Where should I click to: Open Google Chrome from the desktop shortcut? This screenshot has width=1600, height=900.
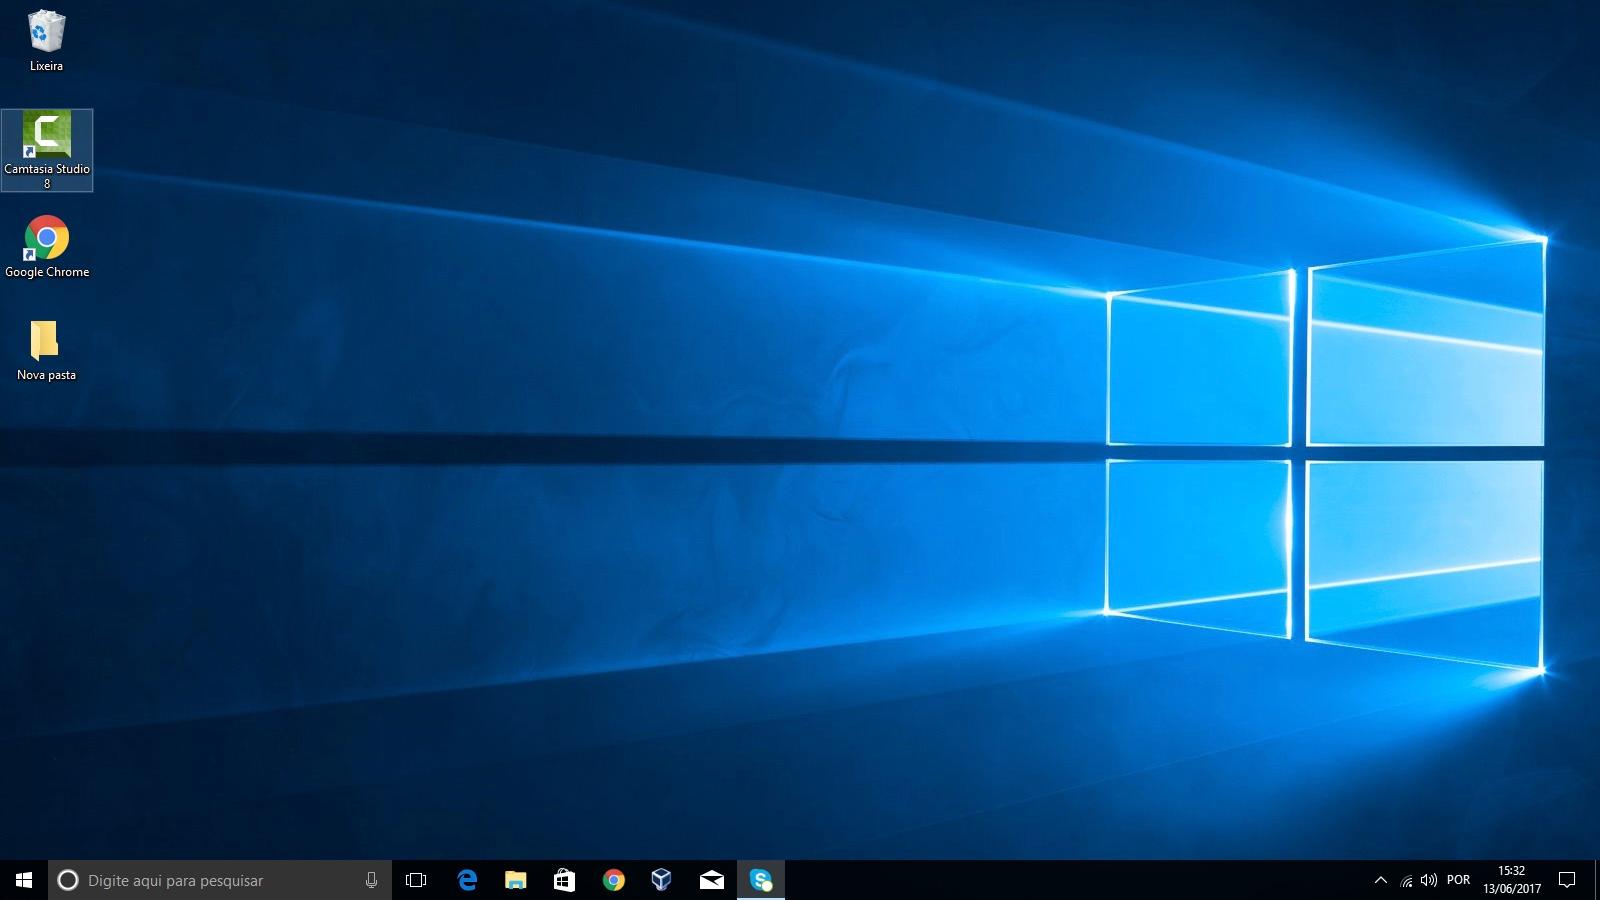[46, 238]
